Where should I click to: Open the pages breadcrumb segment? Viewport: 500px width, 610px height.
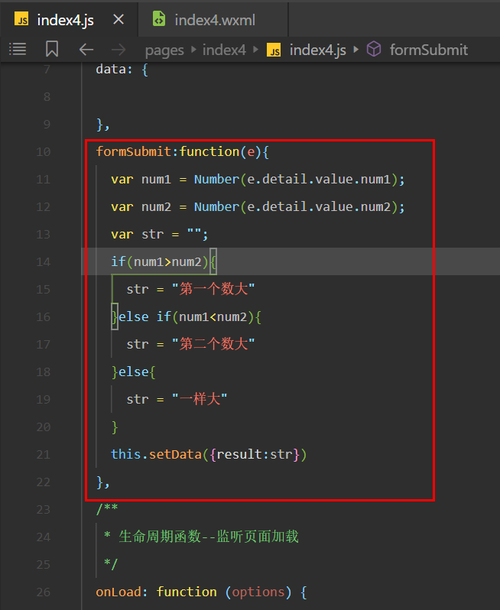click(x=164, y=50)
